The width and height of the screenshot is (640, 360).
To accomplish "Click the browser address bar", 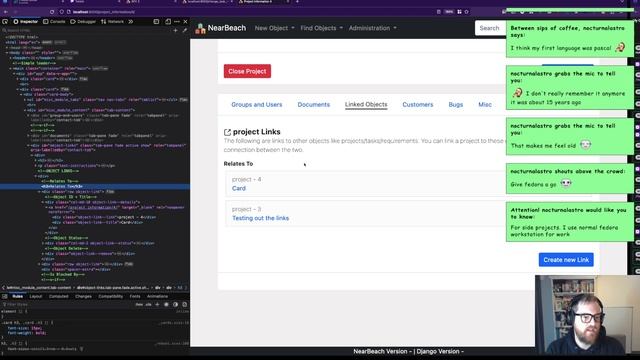I will point(249,12).
